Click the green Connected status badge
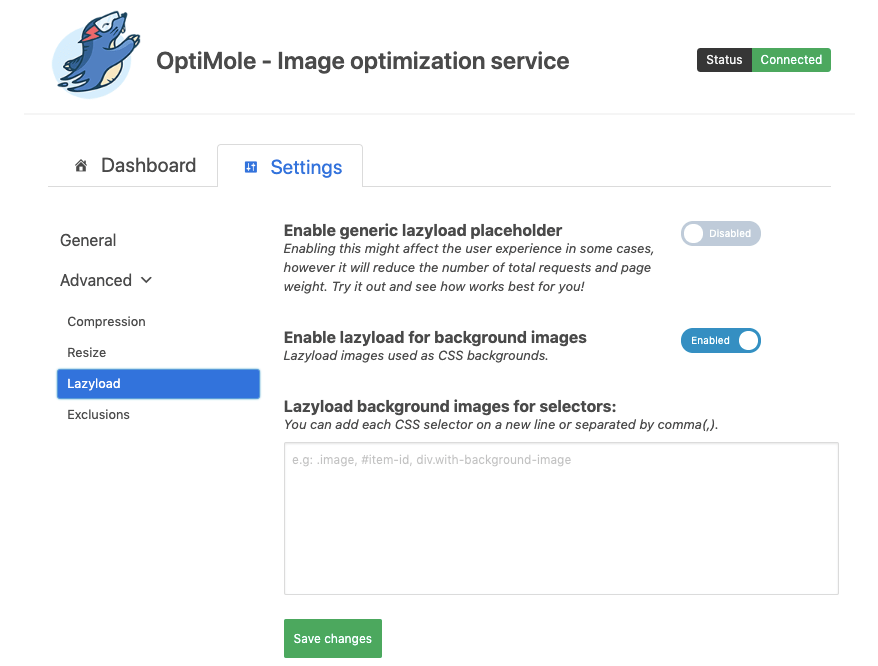878x666 pixels. pos(790,60)
